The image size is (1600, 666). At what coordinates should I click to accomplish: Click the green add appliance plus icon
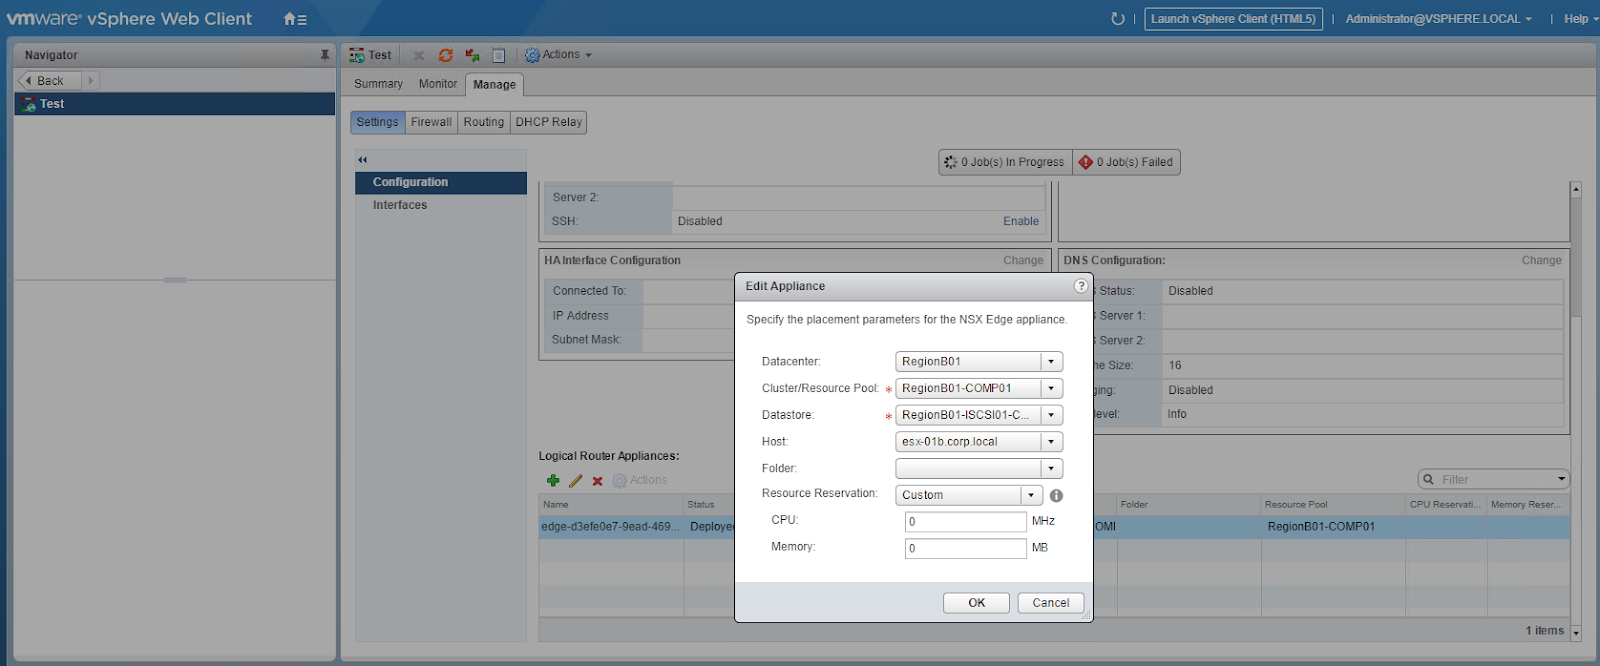[553, 481]
